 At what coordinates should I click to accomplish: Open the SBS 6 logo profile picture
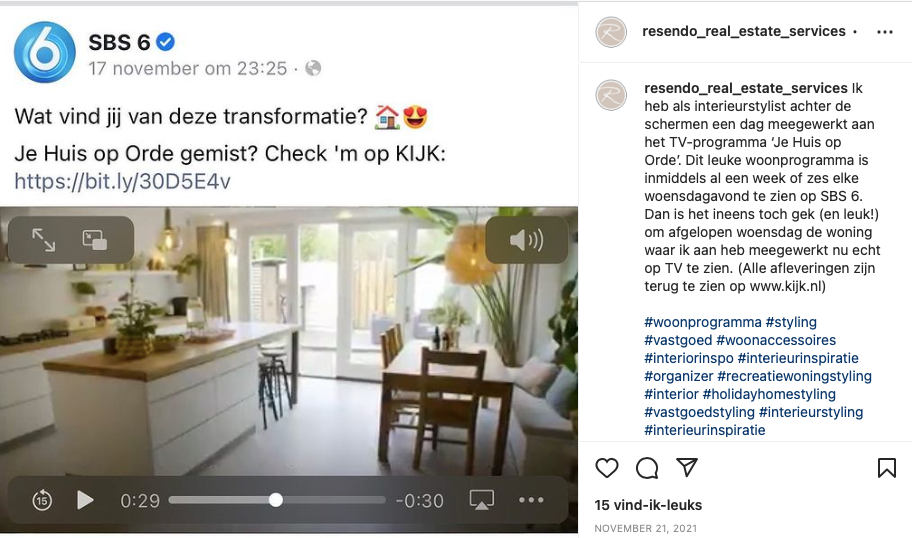pyautogui.click(x=45, y=52)
